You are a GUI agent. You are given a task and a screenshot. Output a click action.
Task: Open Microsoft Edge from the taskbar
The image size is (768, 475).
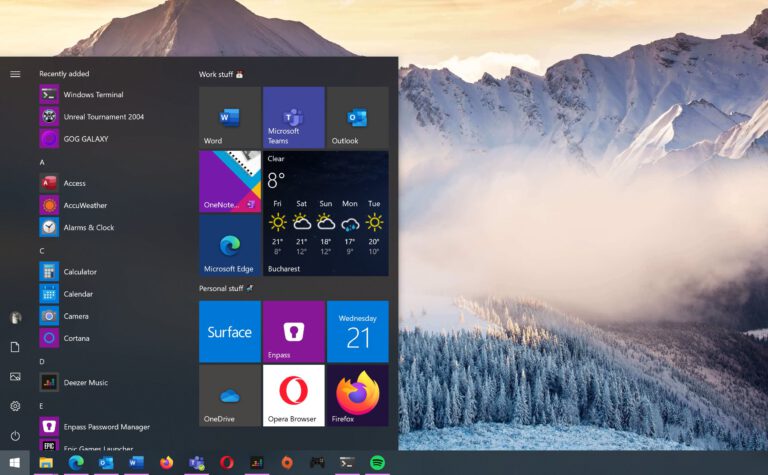[x=76, y=463]
